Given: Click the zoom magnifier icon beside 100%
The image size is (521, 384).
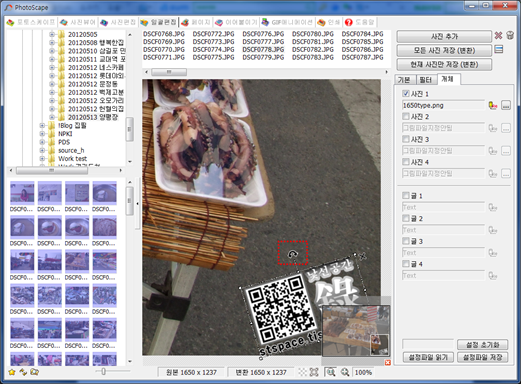Looking at the screenshot, I should coord(345,372).
